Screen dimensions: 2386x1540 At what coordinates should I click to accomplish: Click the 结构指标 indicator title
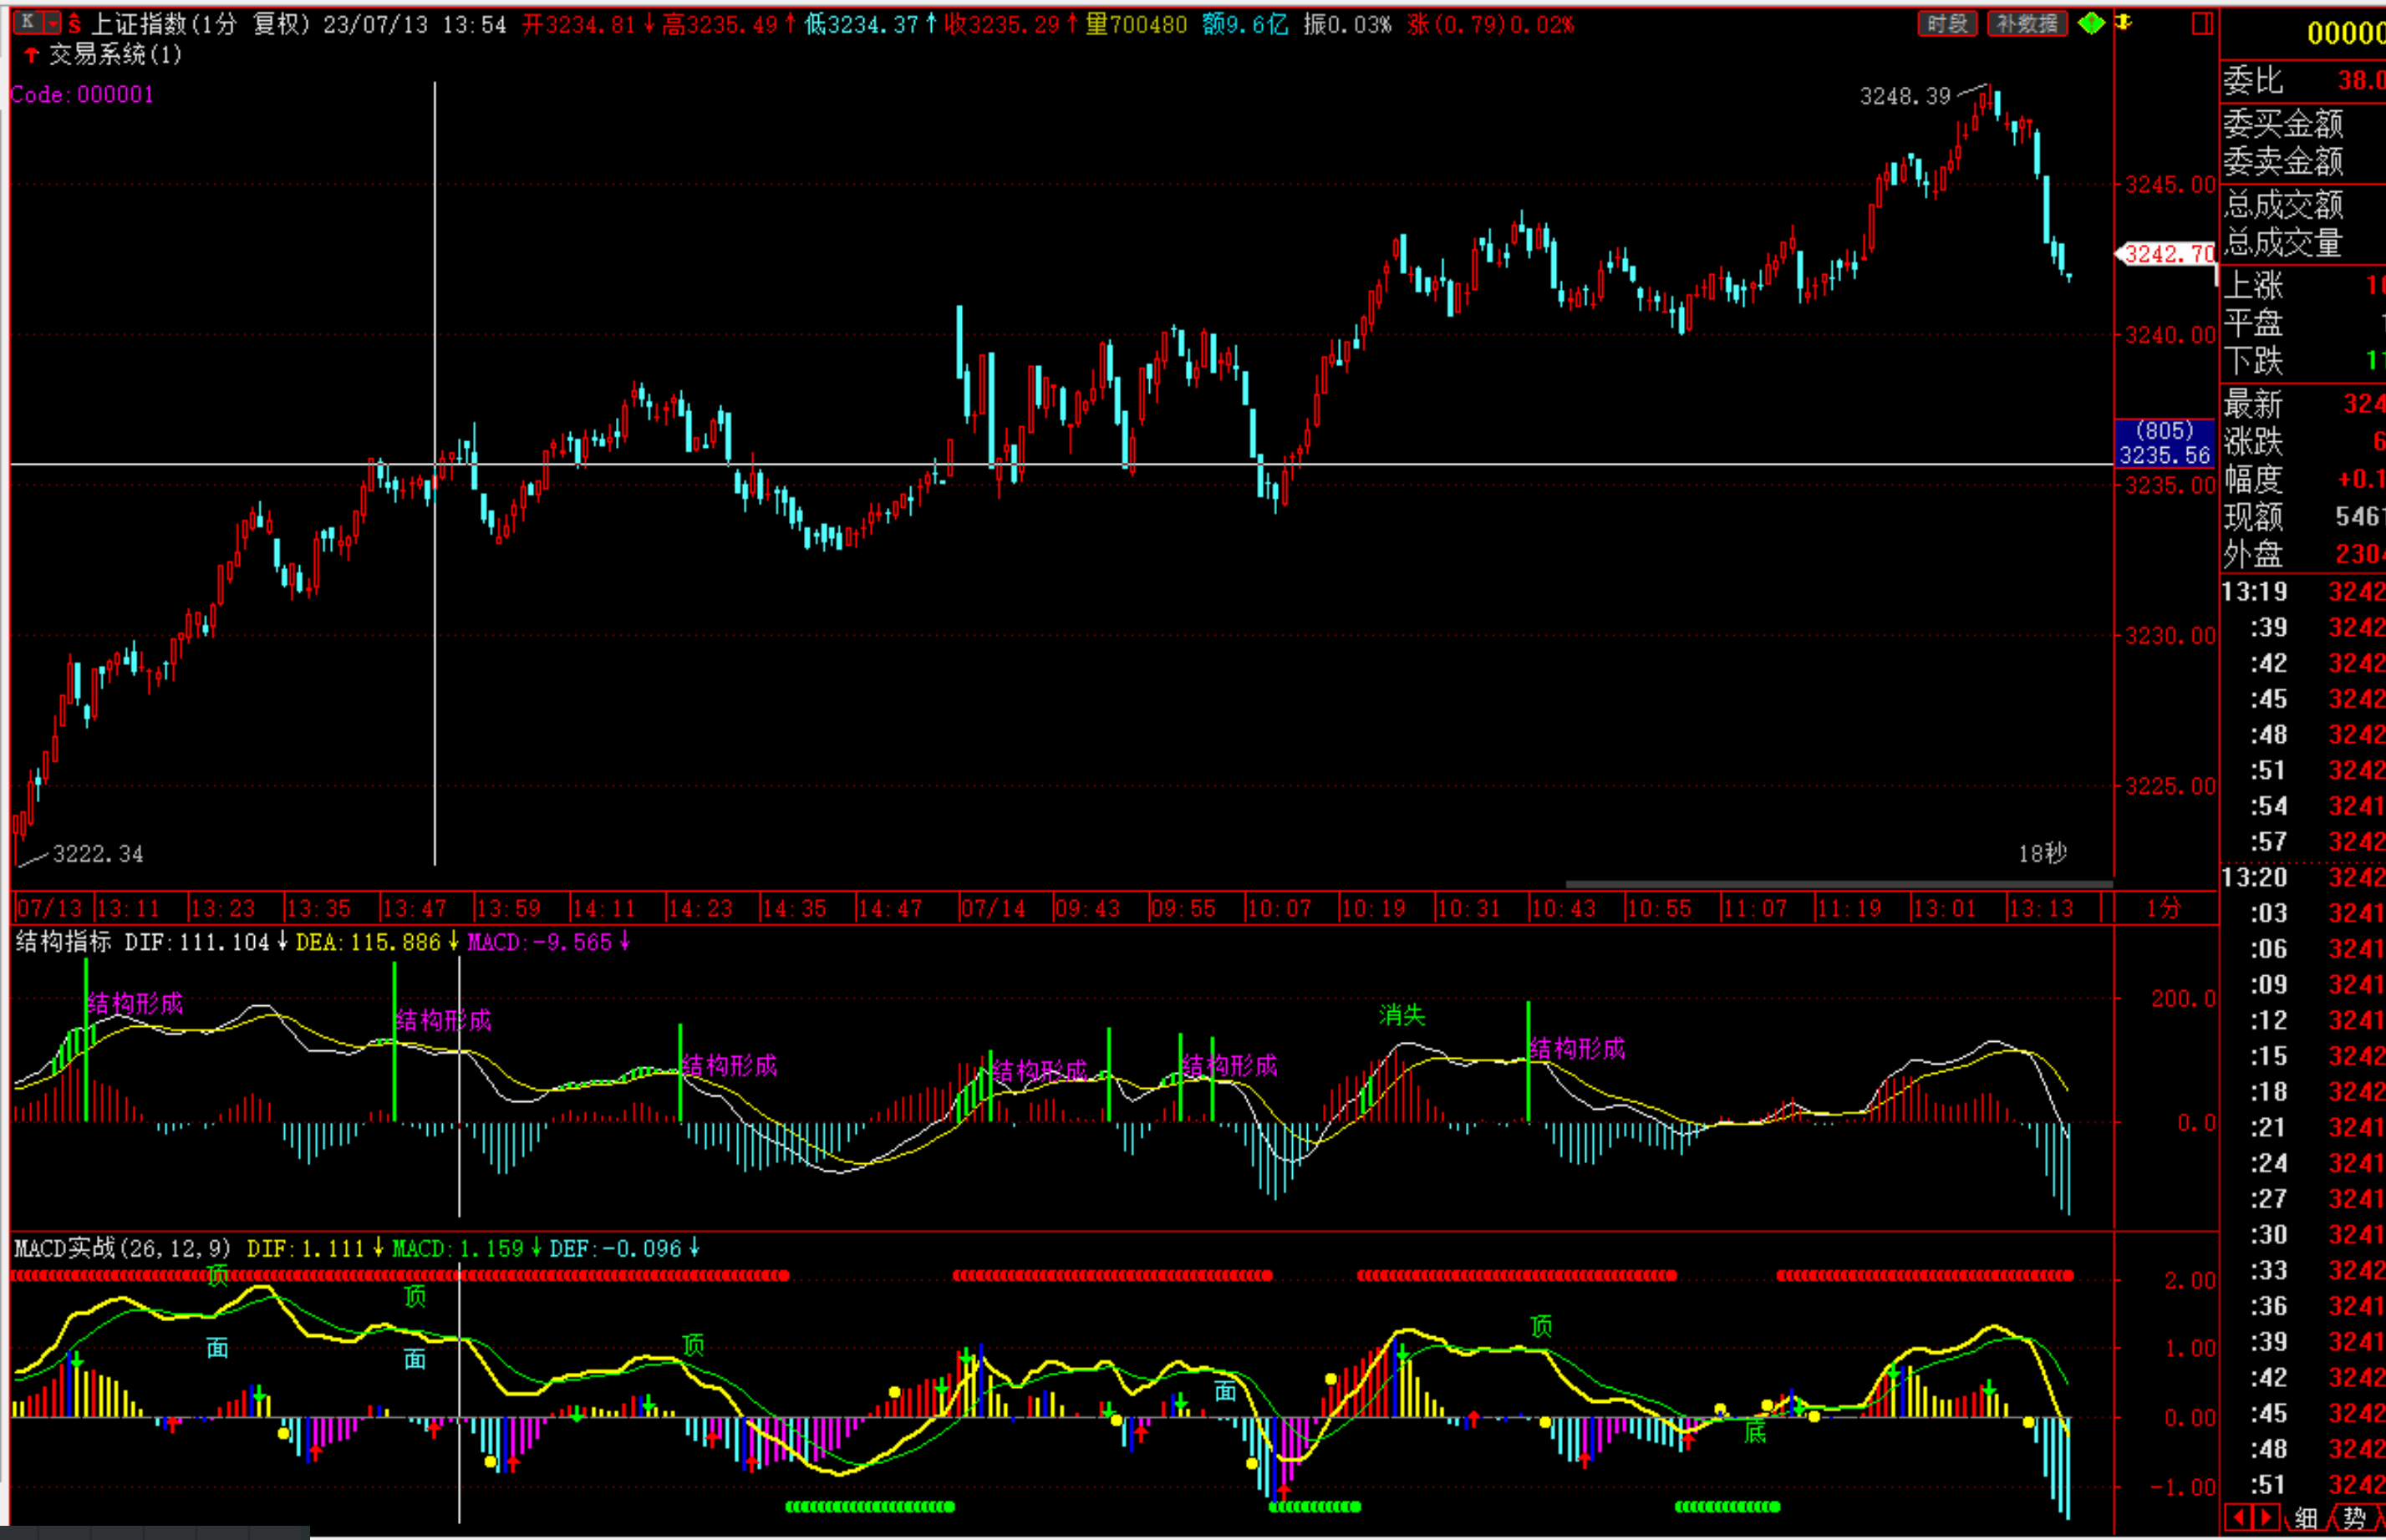click(63, 942)
